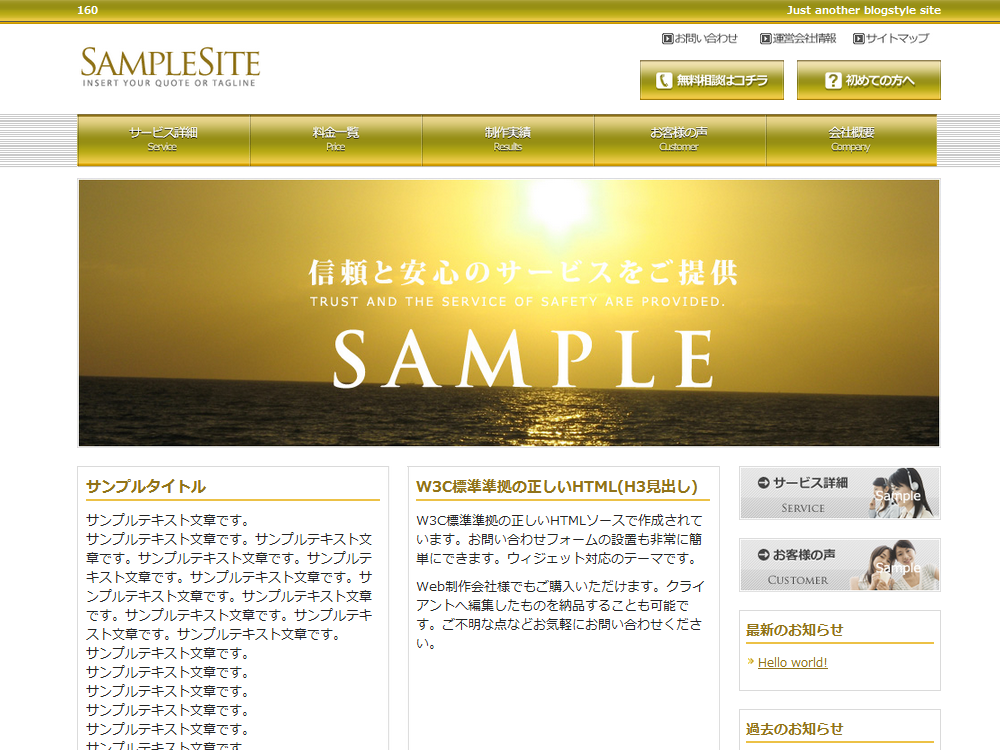Click the paragraph beginning Web制作会社様でも
The image size is (1000, 750).
[560, 614]
